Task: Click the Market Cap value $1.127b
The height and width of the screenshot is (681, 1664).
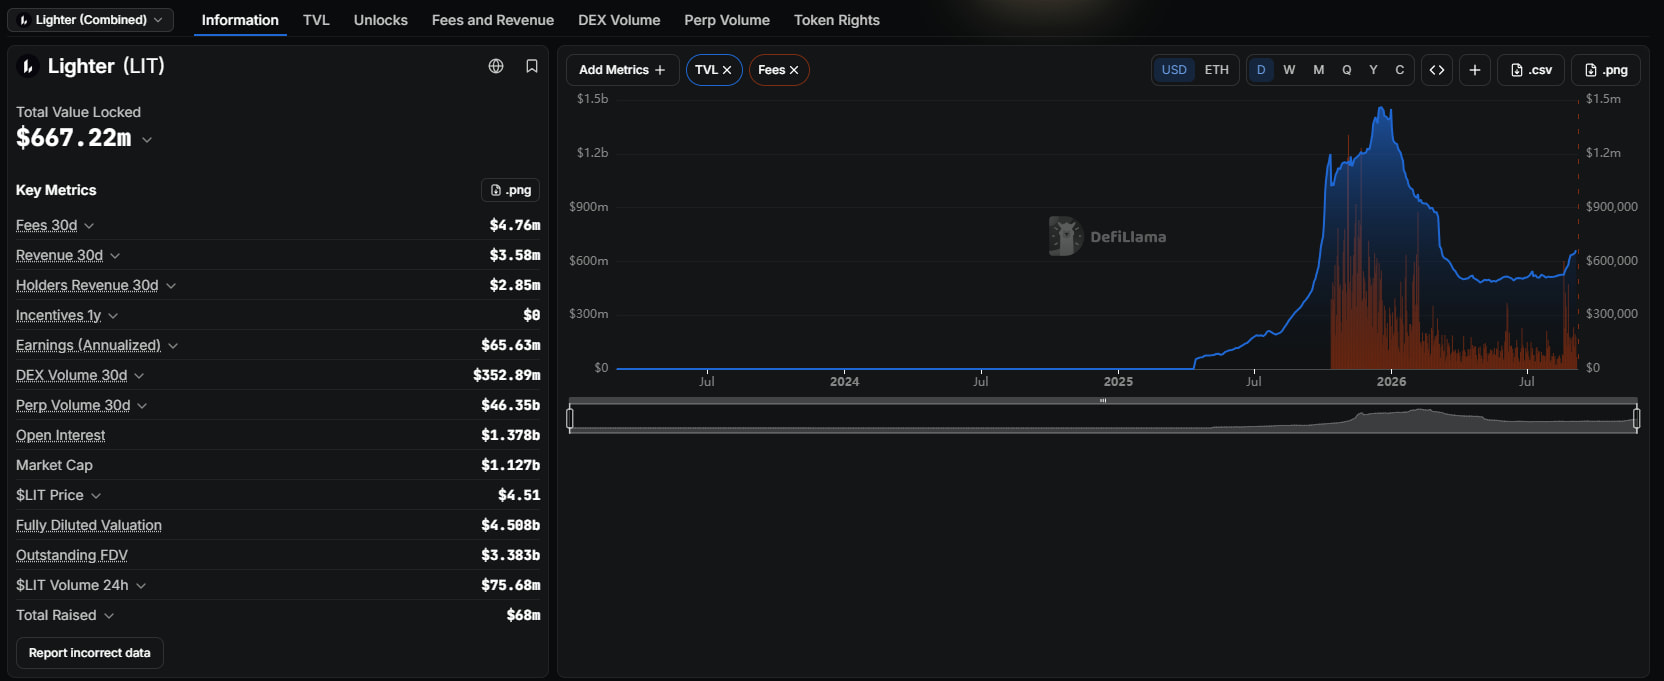Action: point(511,465)
